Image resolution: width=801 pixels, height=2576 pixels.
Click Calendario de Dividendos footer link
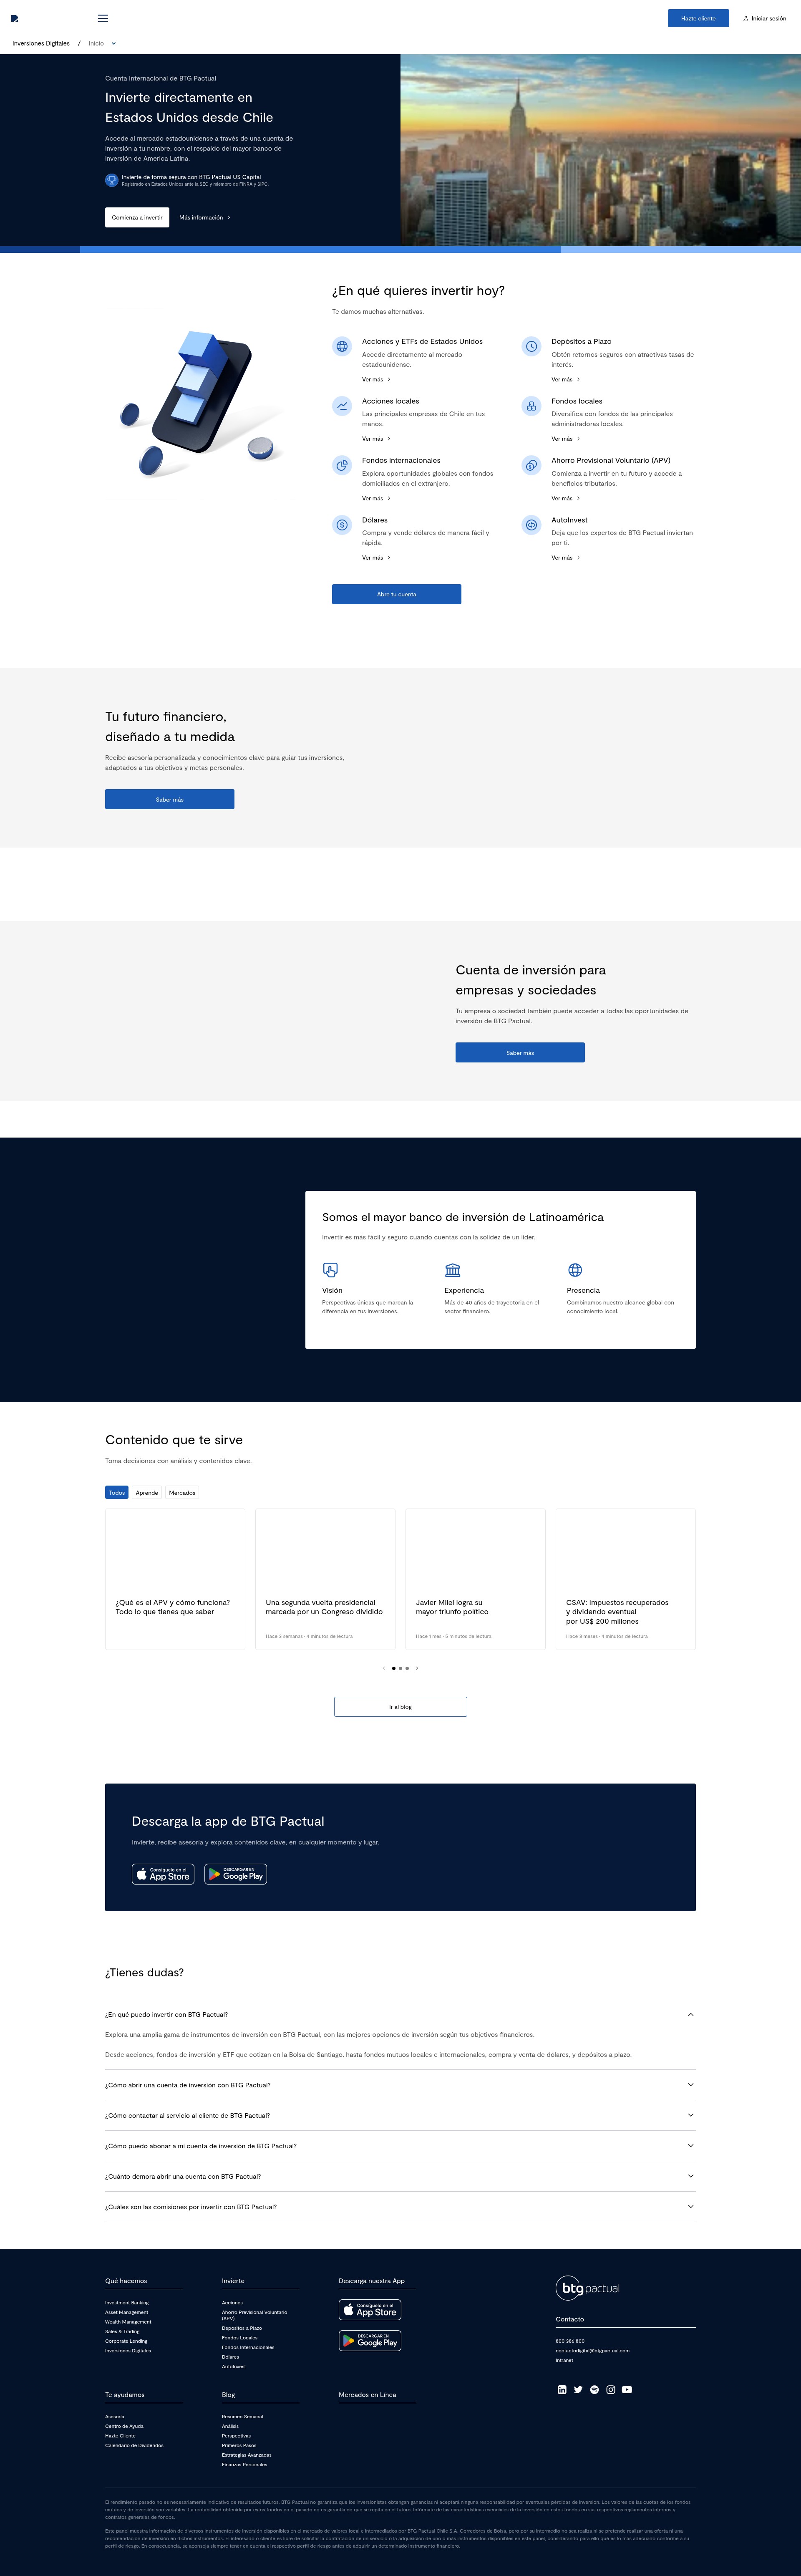[134, 2445]
